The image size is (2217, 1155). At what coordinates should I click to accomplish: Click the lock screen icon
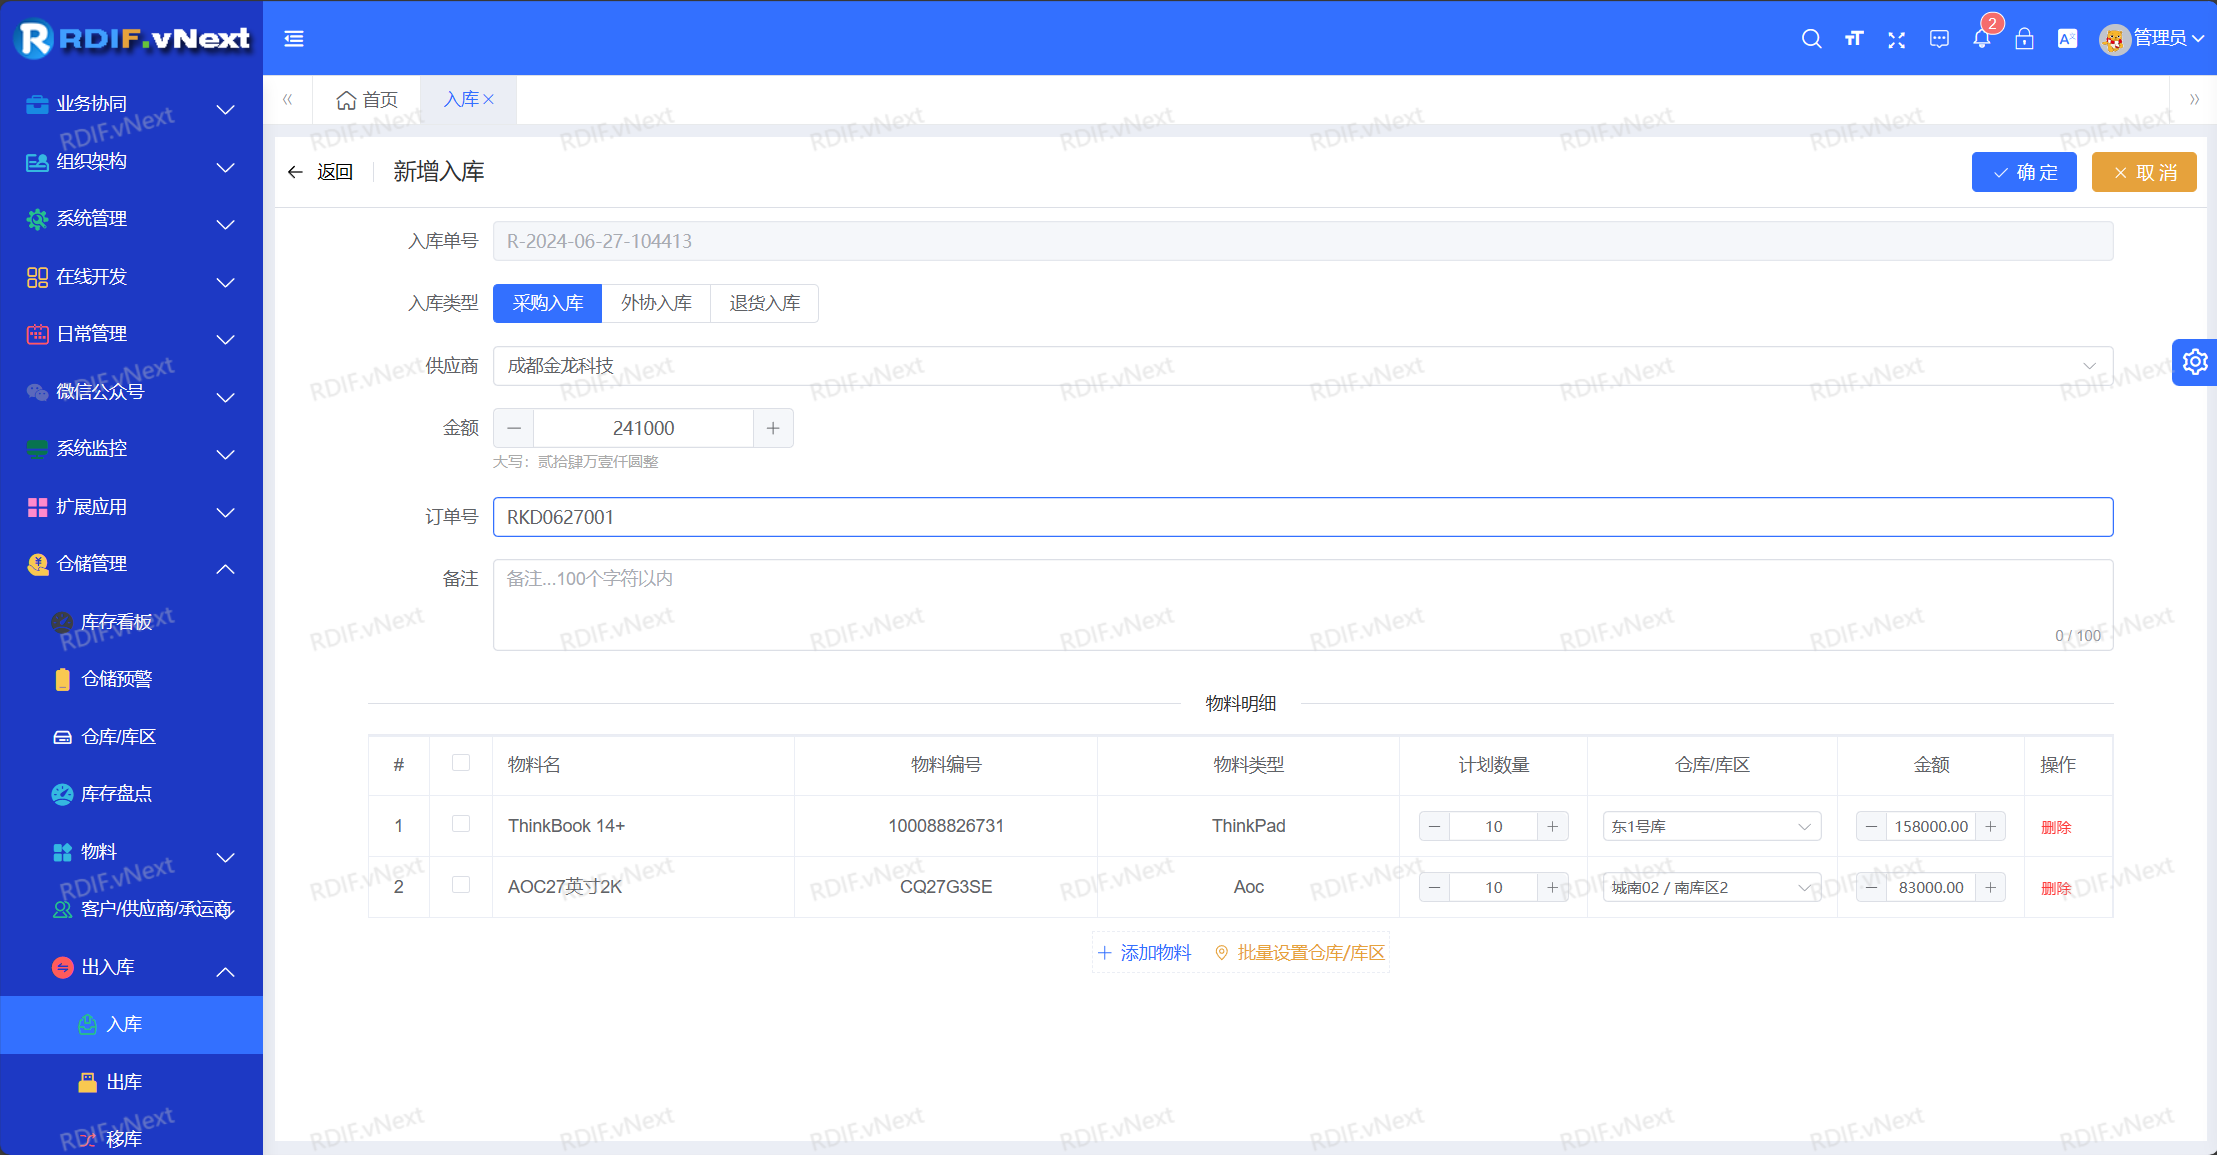(x=2024, y=39)
